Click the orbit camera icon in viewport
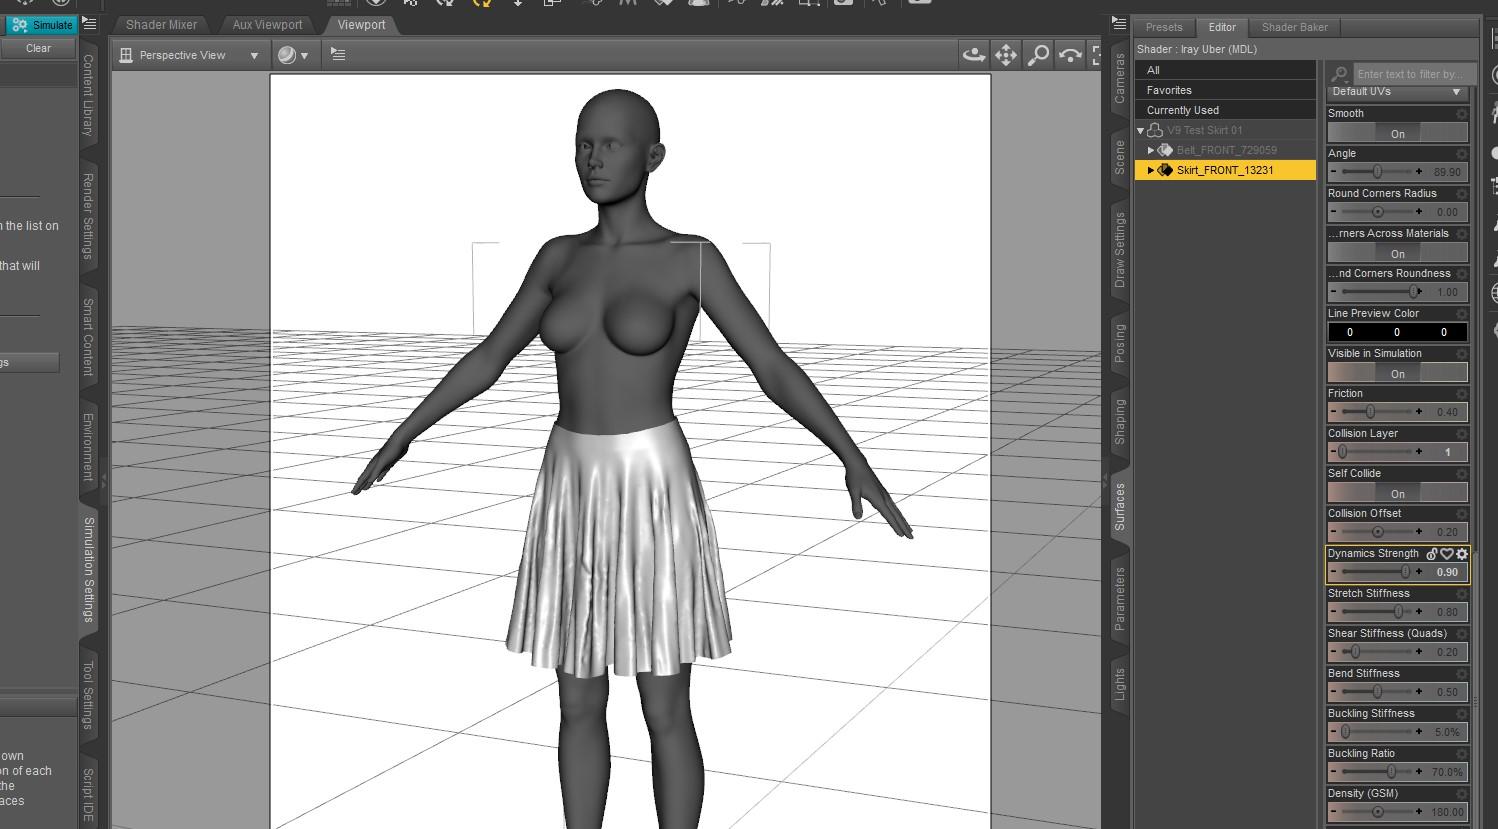This screenshot has width=1498, height=829. (x=973, y=55)
